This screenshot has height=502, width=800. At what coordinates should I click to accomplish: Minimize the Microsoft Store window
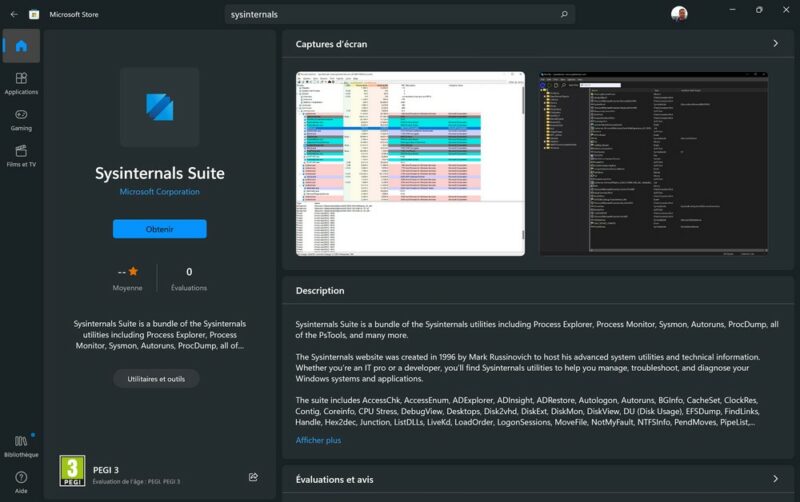click(733, 10)
